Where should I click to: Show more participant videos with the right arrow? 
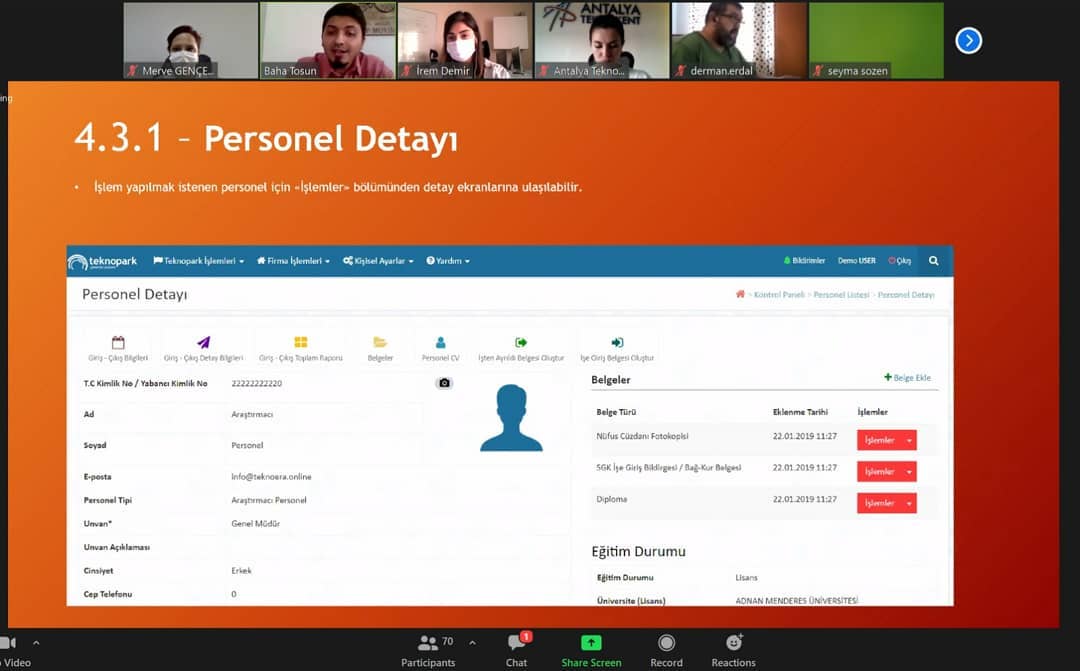tap(968, 40)
